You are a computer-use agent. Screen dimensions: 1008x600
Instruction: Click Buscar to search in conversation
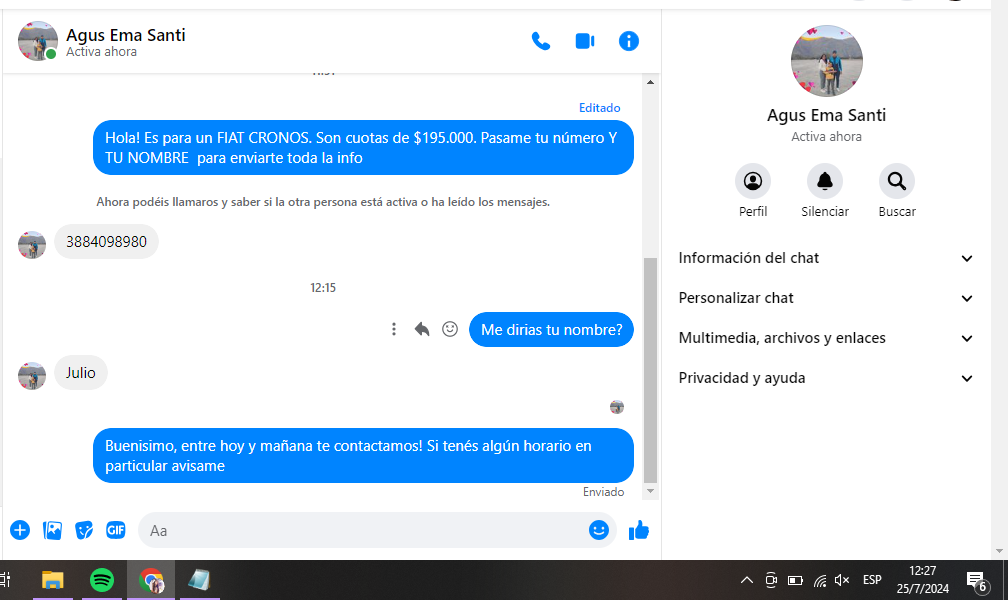pos(897,181)
